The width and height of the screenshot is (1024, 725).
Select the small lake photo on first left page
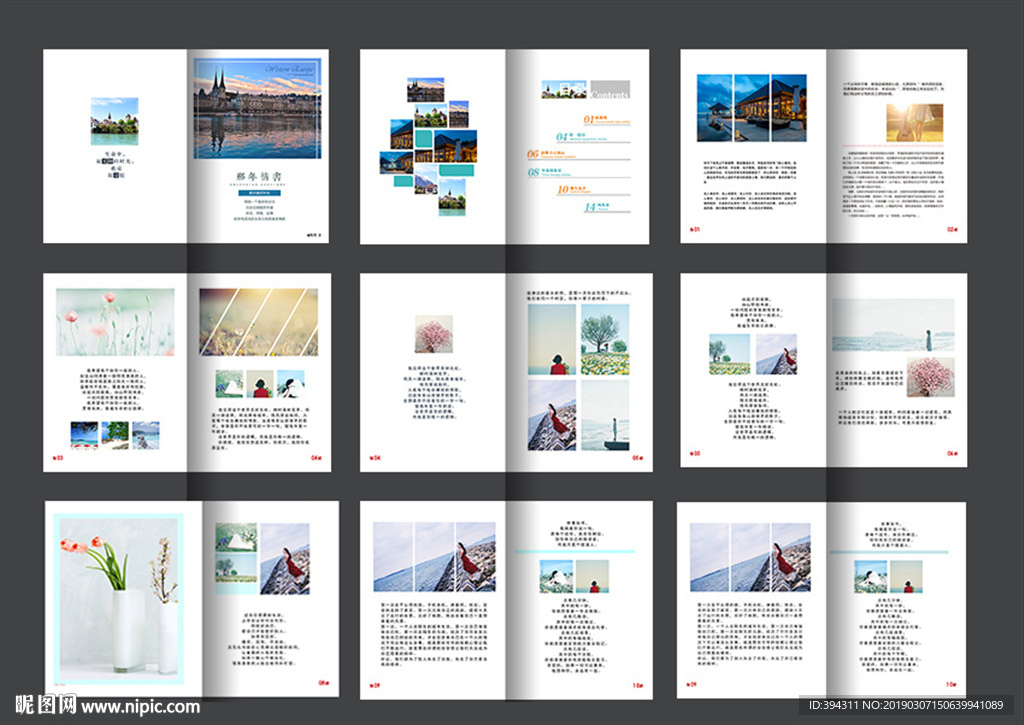tap(114, 121)
